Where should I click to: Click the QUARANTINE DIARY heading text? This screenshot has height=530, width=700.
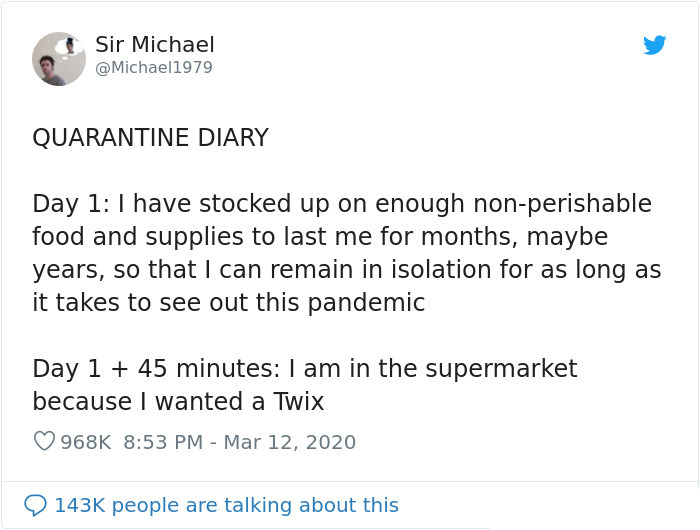tap(150, 138)
